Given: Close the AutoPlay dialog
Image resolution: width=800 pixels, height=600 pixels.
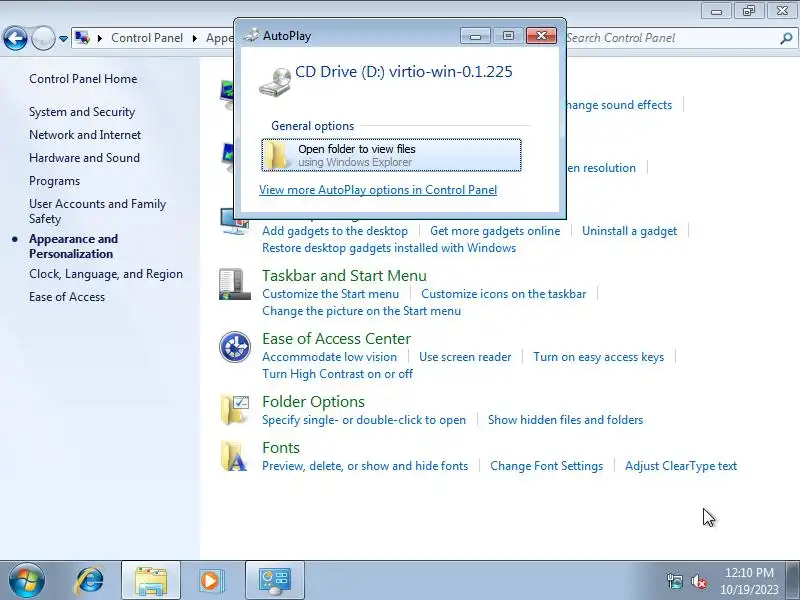Looking at the screenshot, I should (541, 36).
